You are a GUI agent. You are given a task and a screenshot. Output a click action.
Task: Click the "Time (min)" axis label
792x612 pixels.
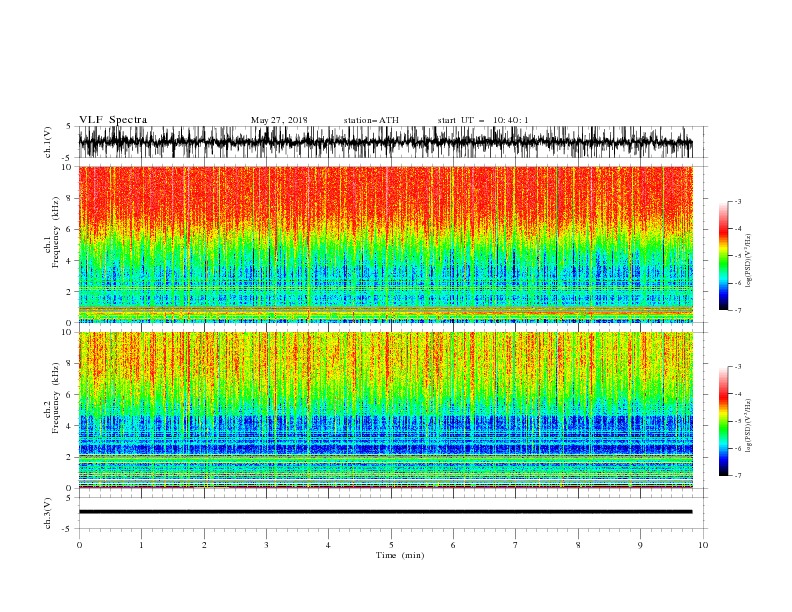point(400,555)
